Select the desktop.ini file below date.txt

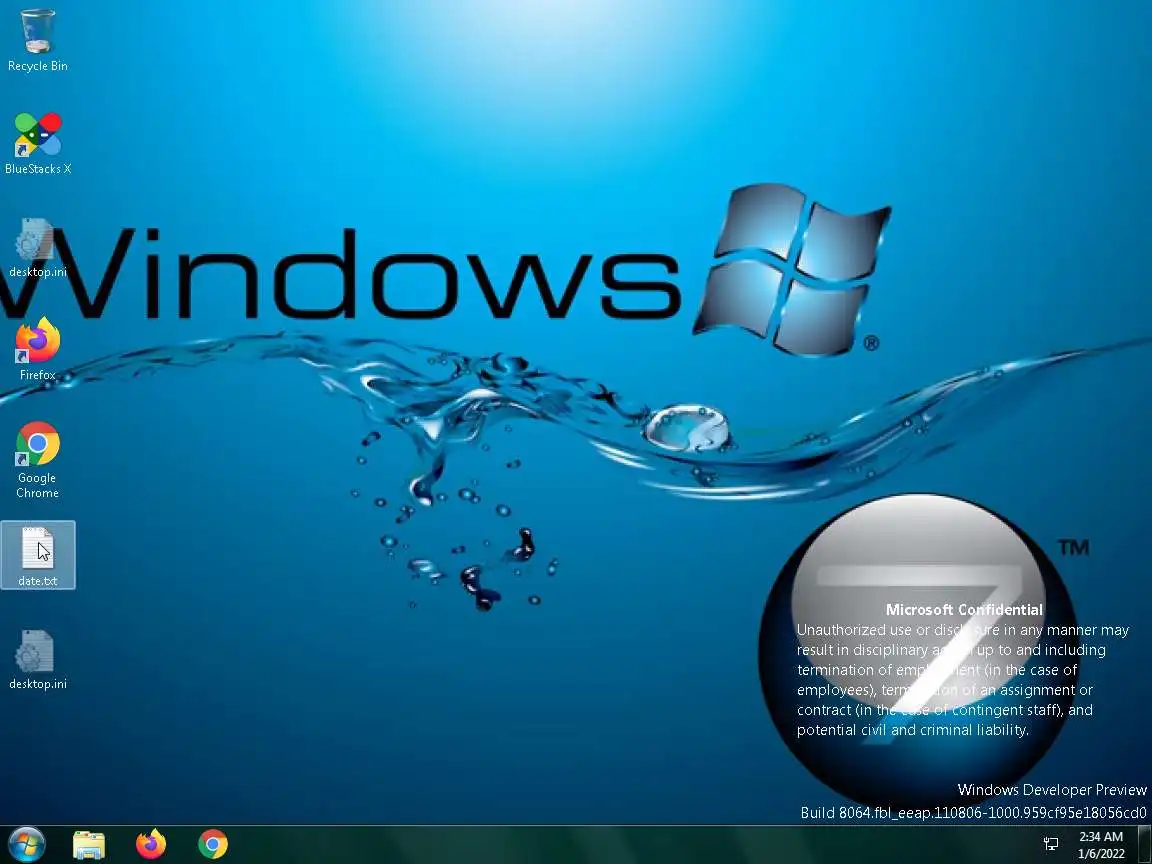37,660
